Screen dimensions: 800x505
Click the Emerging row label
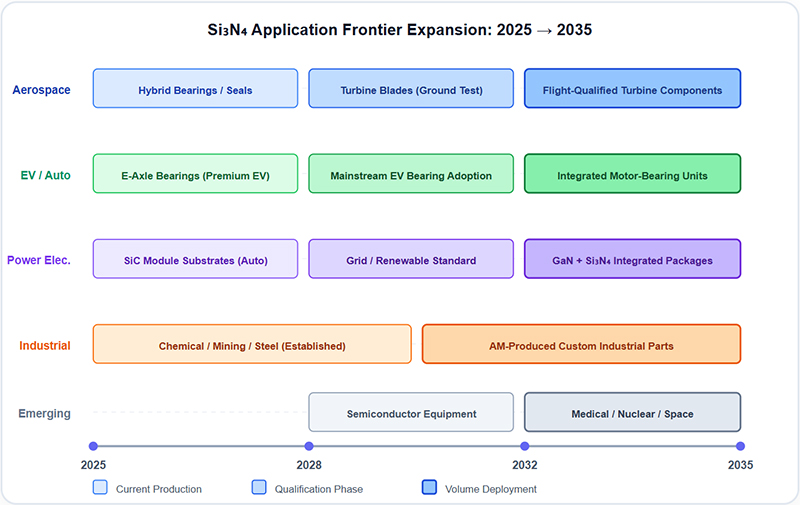click(x=44, y=414)
